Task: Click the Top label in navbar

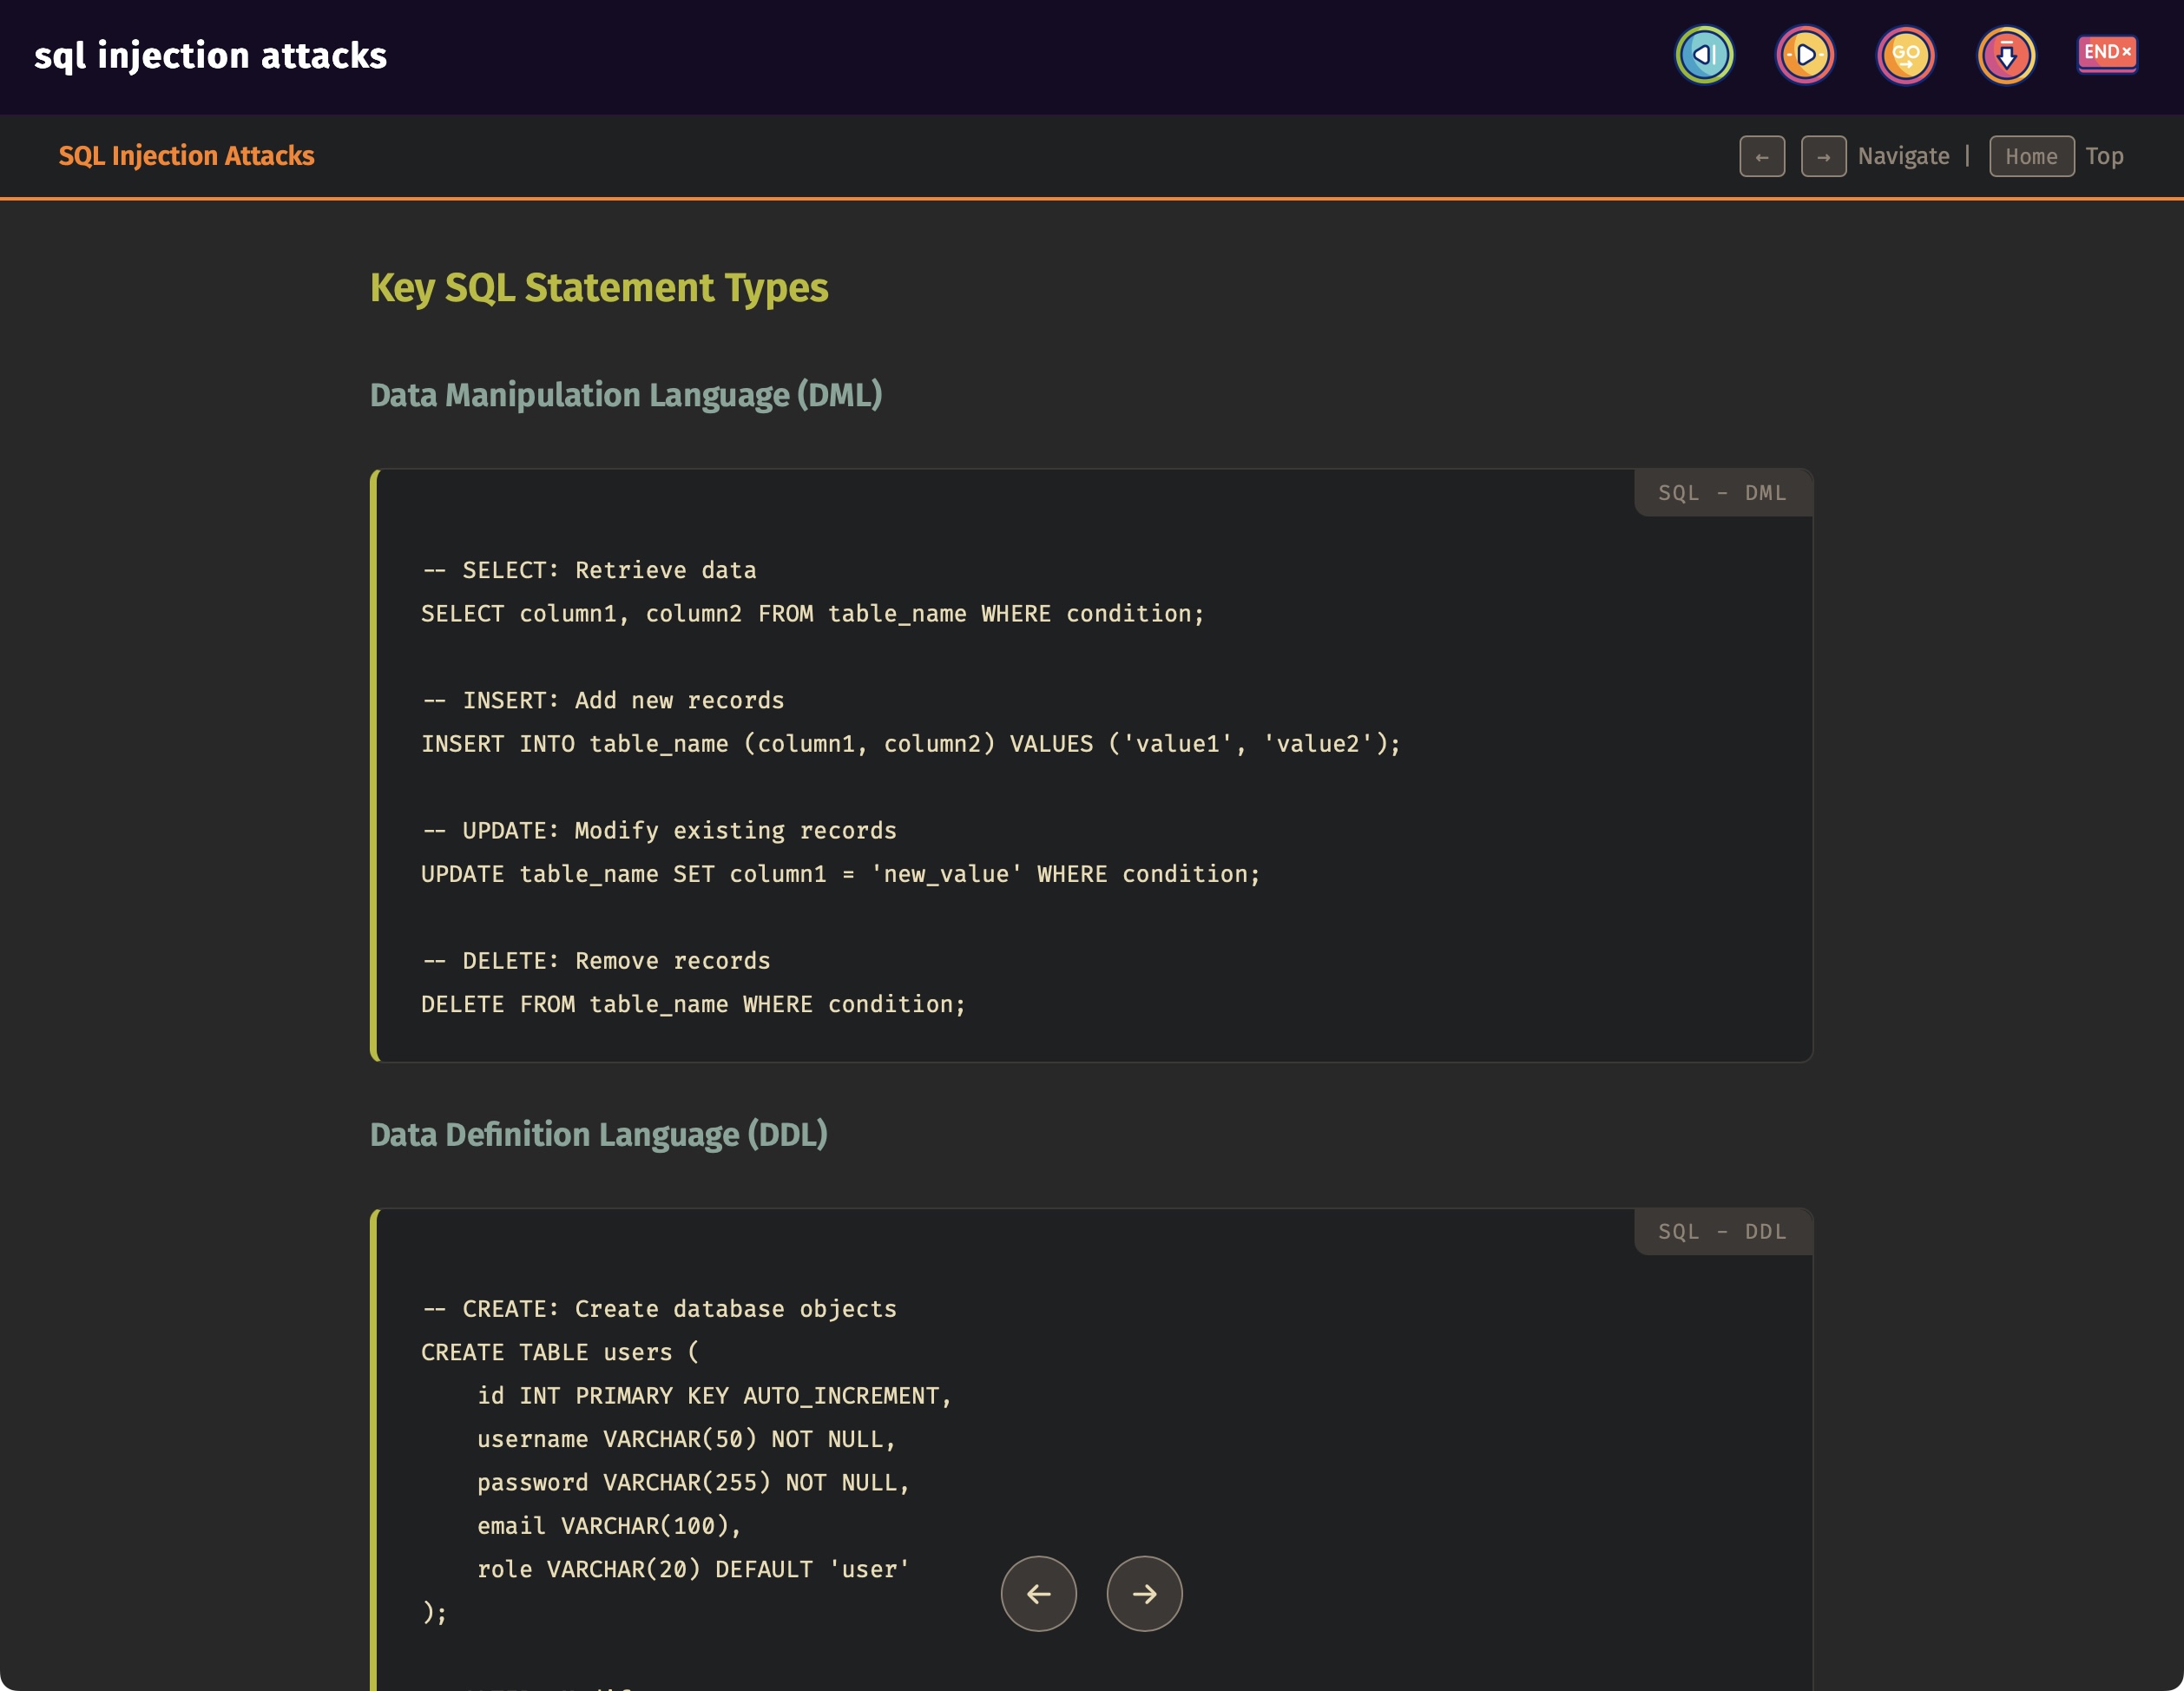Action: point(2104,157)
